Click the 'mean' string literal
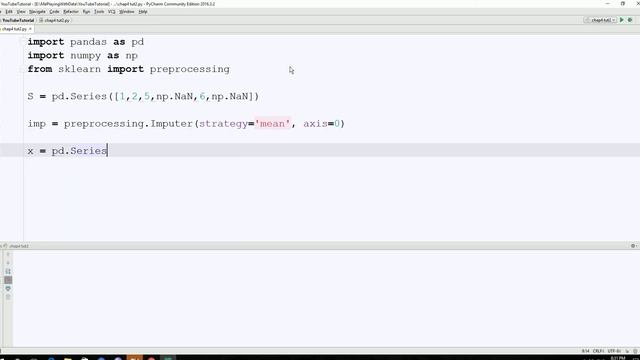The image size is (640, 360). coord(272,124)
